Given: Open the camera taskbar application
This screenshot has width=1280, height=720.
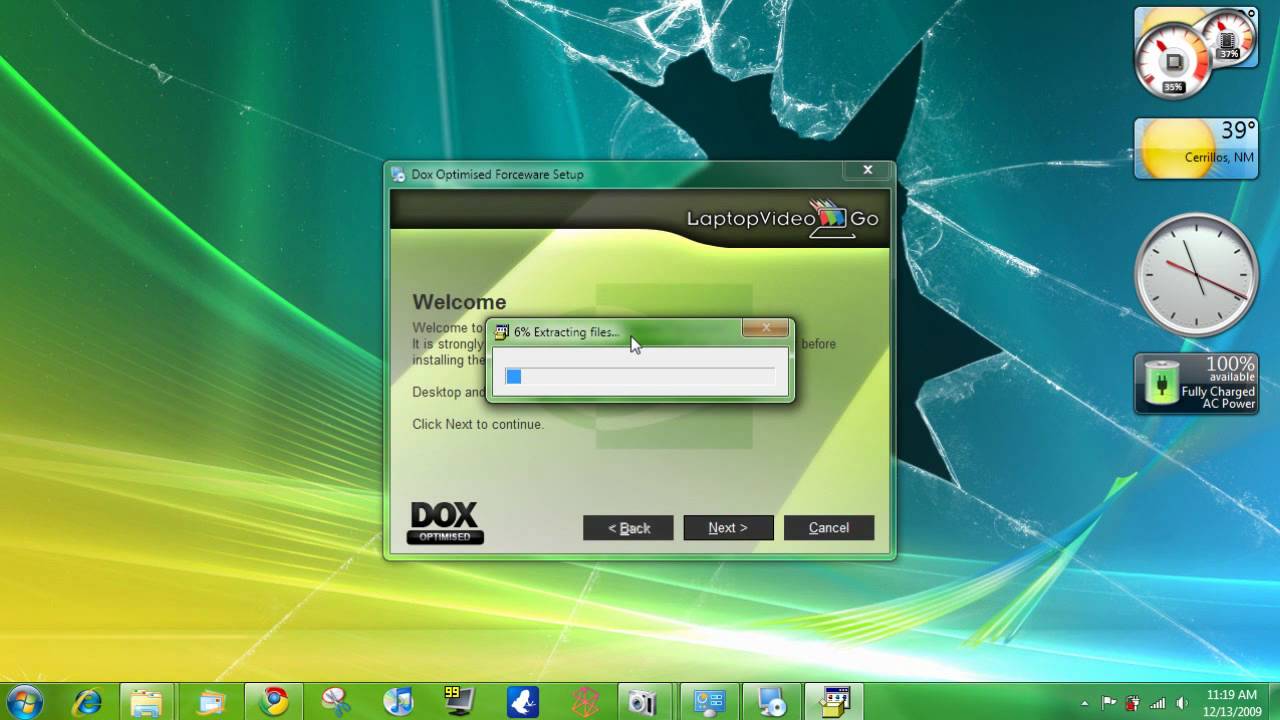Looking at the screenshot, I should point(642,703).
